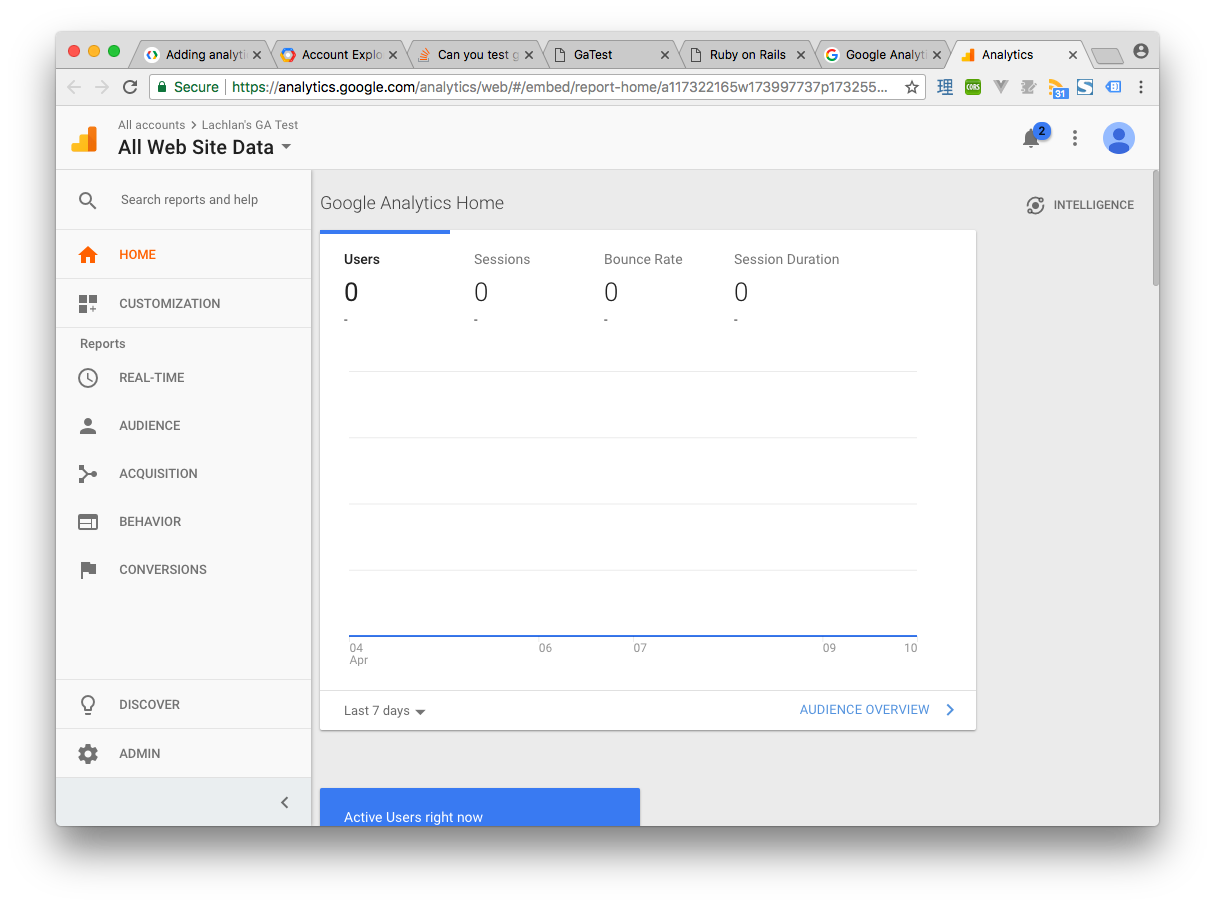The height and width of the screenshot is (906, 1215).
Task: Open the Chrome three-dot menu
Action: [x=1141, y=87]
